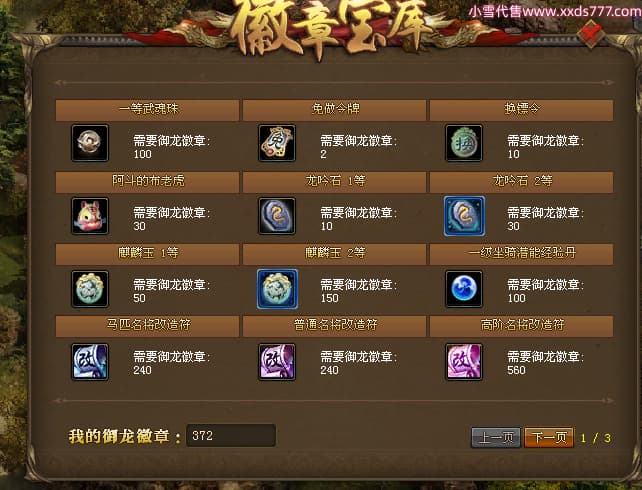Open the xxds777.com watermark link

point(554,11)
